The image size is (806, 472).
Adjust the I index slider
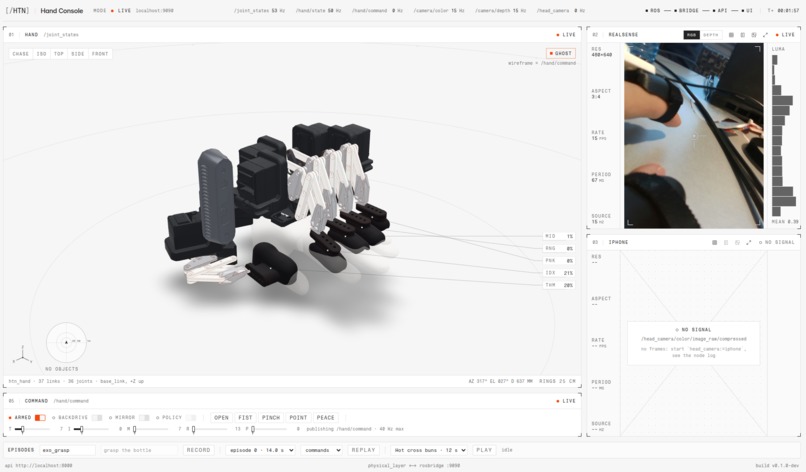[91, 429]
